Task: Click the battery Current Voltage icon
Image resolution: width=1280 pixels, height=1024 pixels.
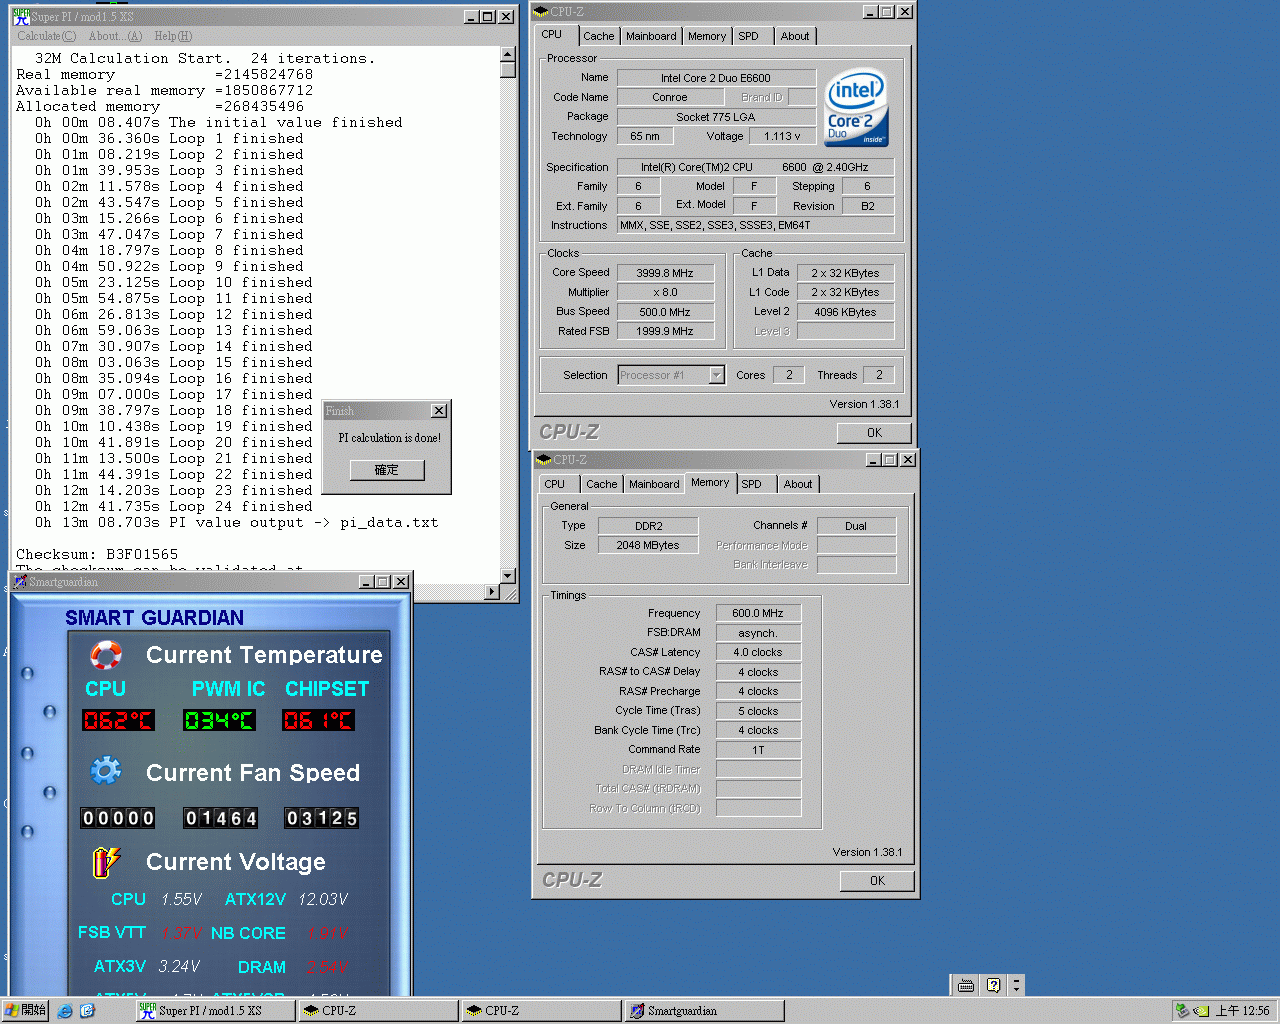Action: tap(106, 862)
